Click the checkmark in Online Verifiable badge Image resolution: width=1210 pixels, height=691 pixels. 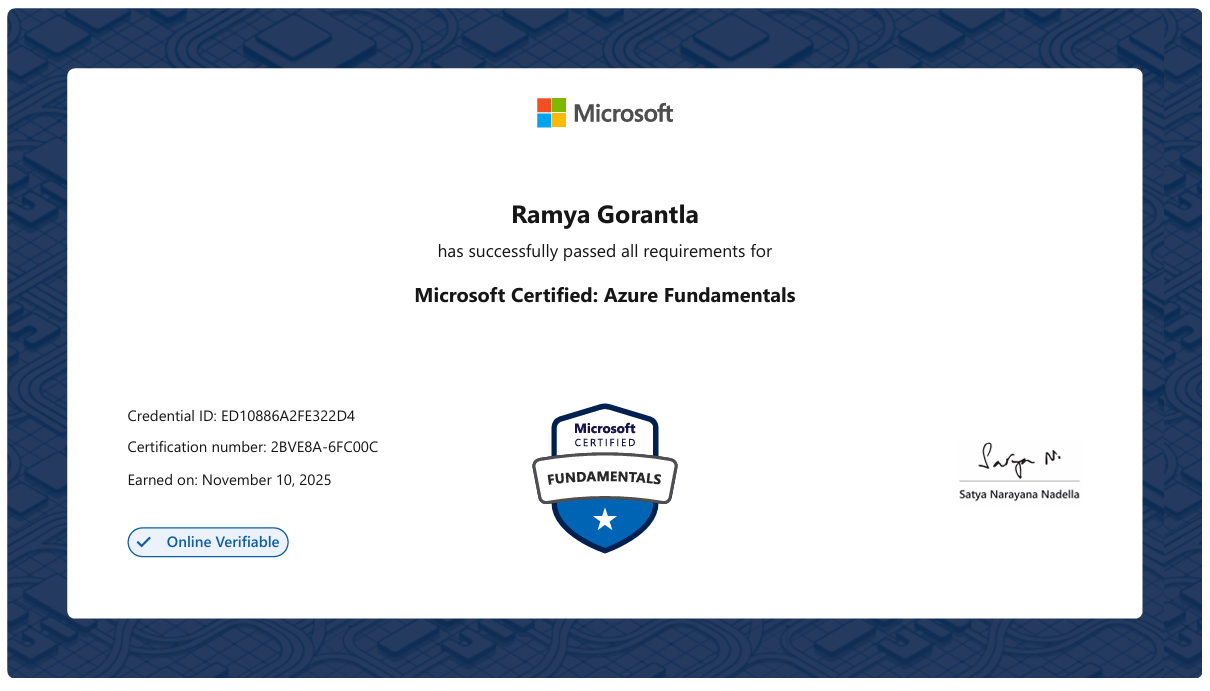144,542
